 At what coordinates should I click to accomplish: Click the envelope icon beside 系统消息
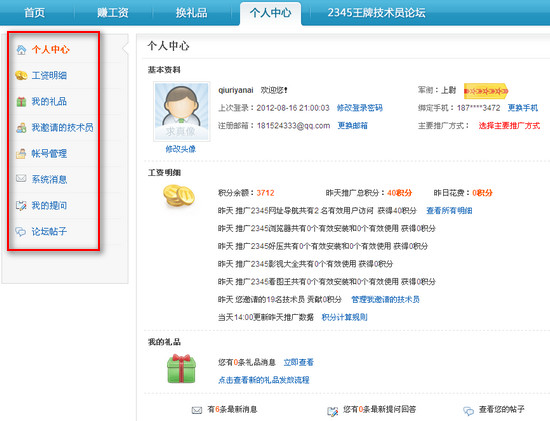point(21,179)
